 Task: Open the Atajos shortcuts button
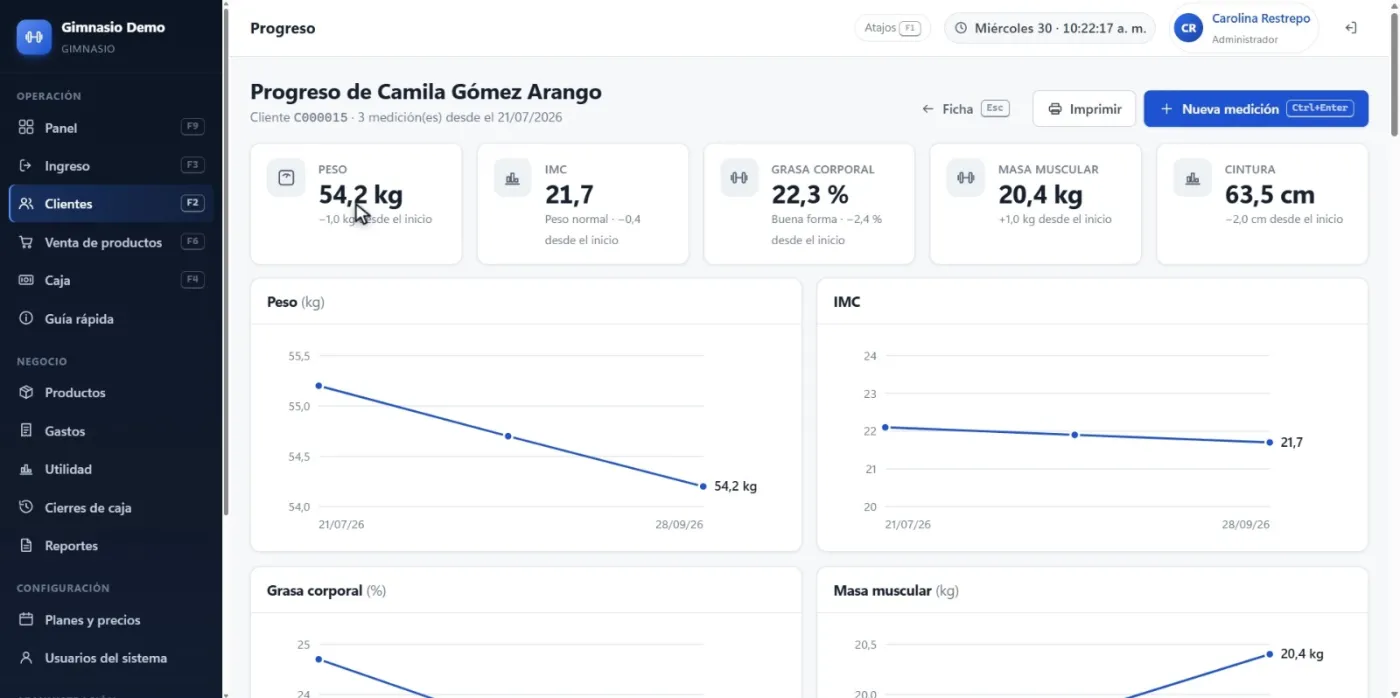[x=892, y=28]
